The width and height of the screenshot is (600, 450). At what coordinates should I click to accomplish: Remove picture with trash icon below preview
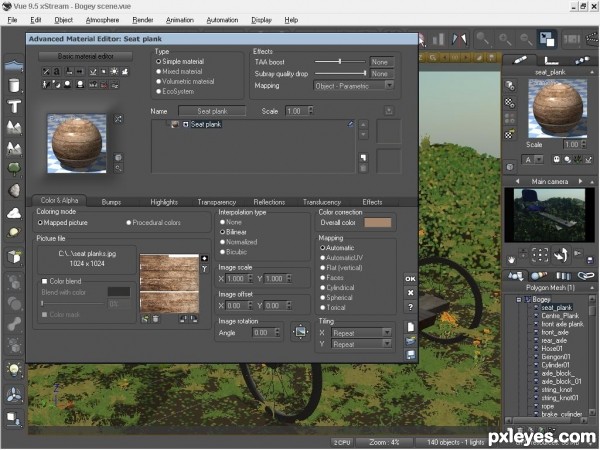point(156,319)
